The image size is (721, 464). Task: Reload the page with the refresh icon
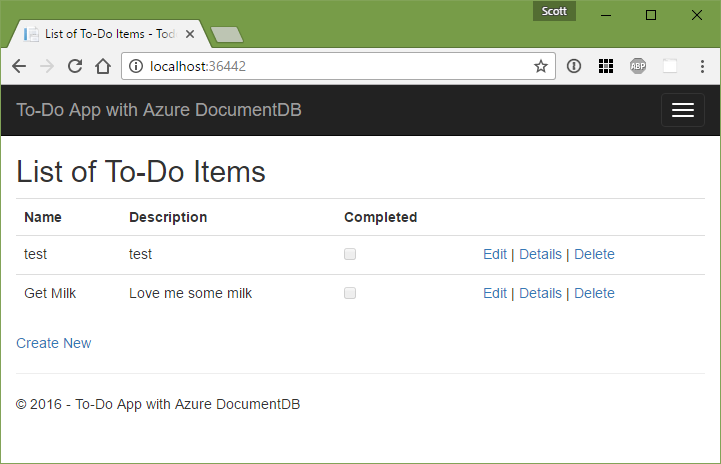pyautogui.click(x=75, y=66)
